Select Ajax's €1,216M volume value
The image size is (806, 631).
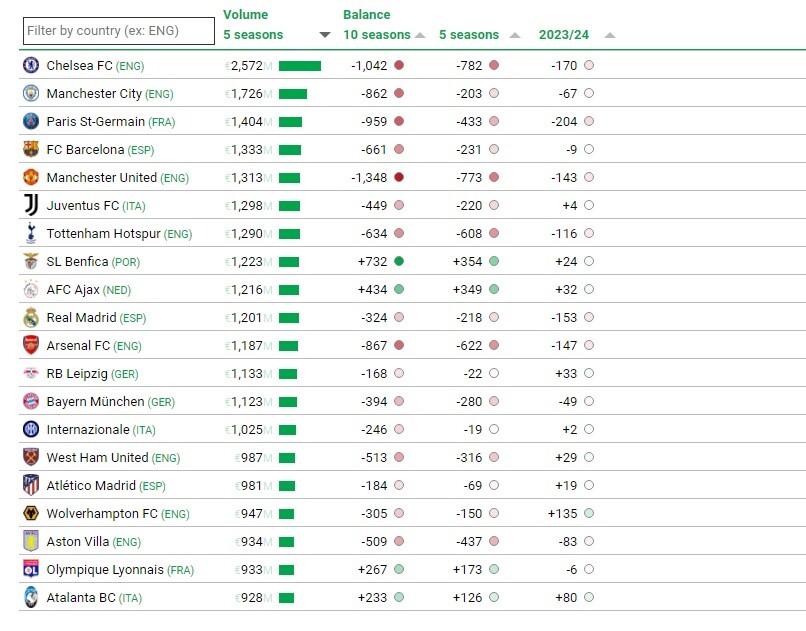coord(248,290)
